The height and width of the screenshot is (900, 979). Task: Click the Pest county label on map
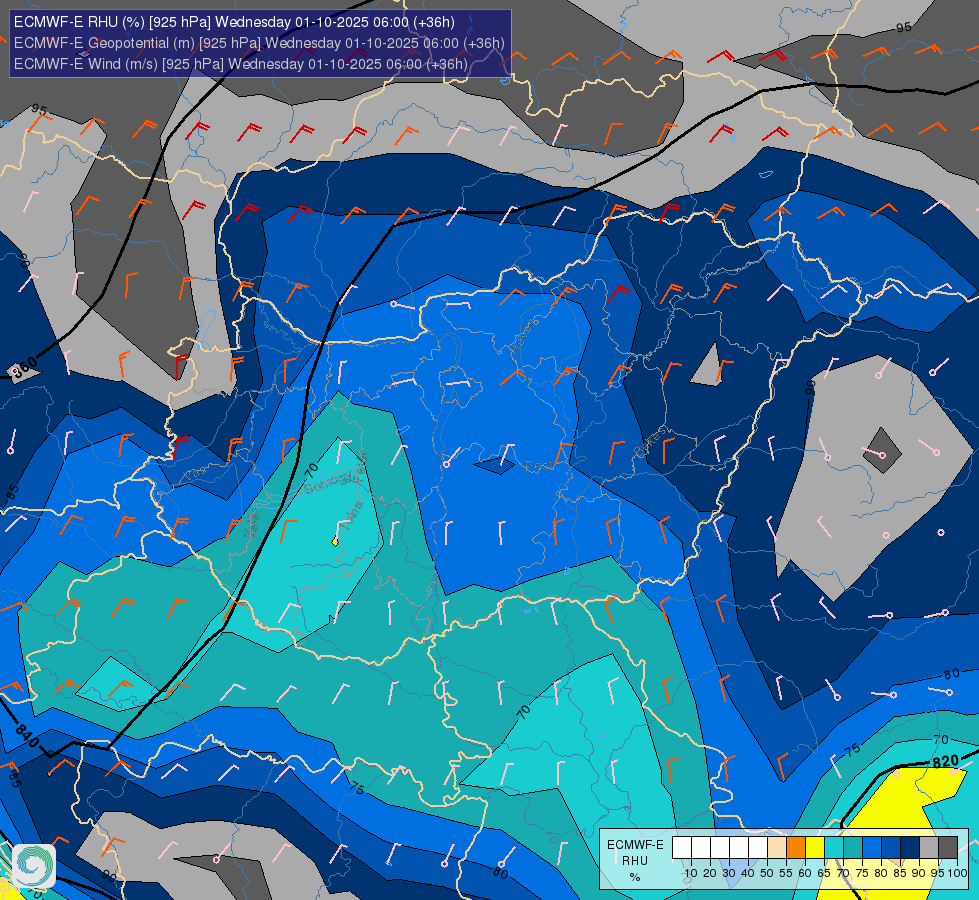(538, 465)
